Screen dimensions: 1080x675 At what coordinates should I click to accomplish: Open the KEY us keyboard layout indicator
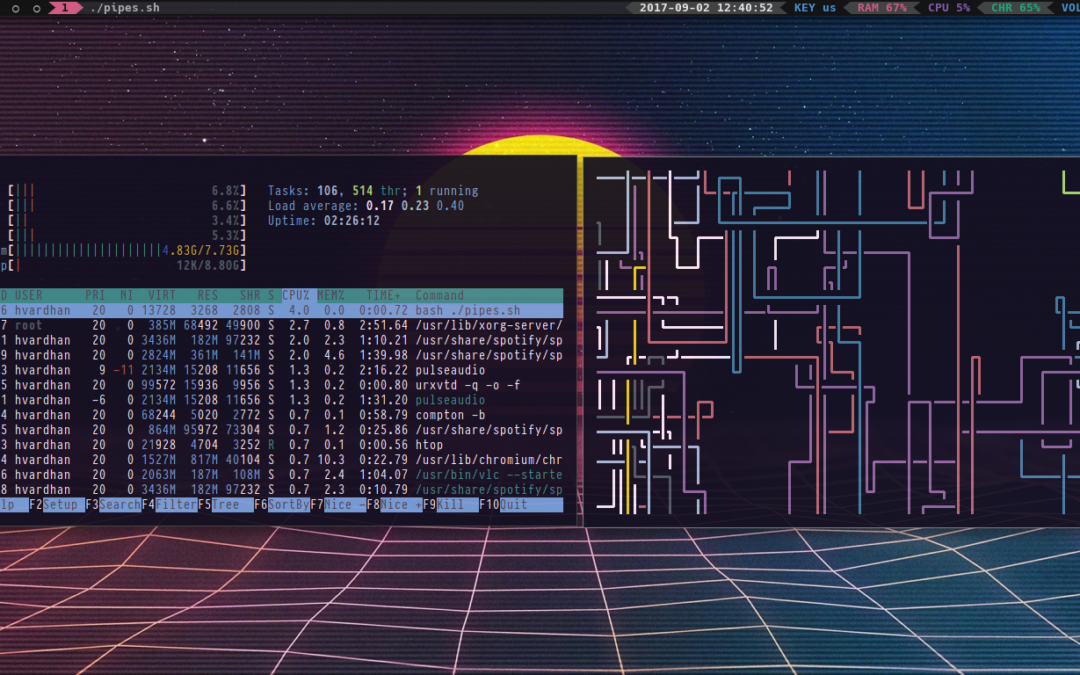[814, 8]
